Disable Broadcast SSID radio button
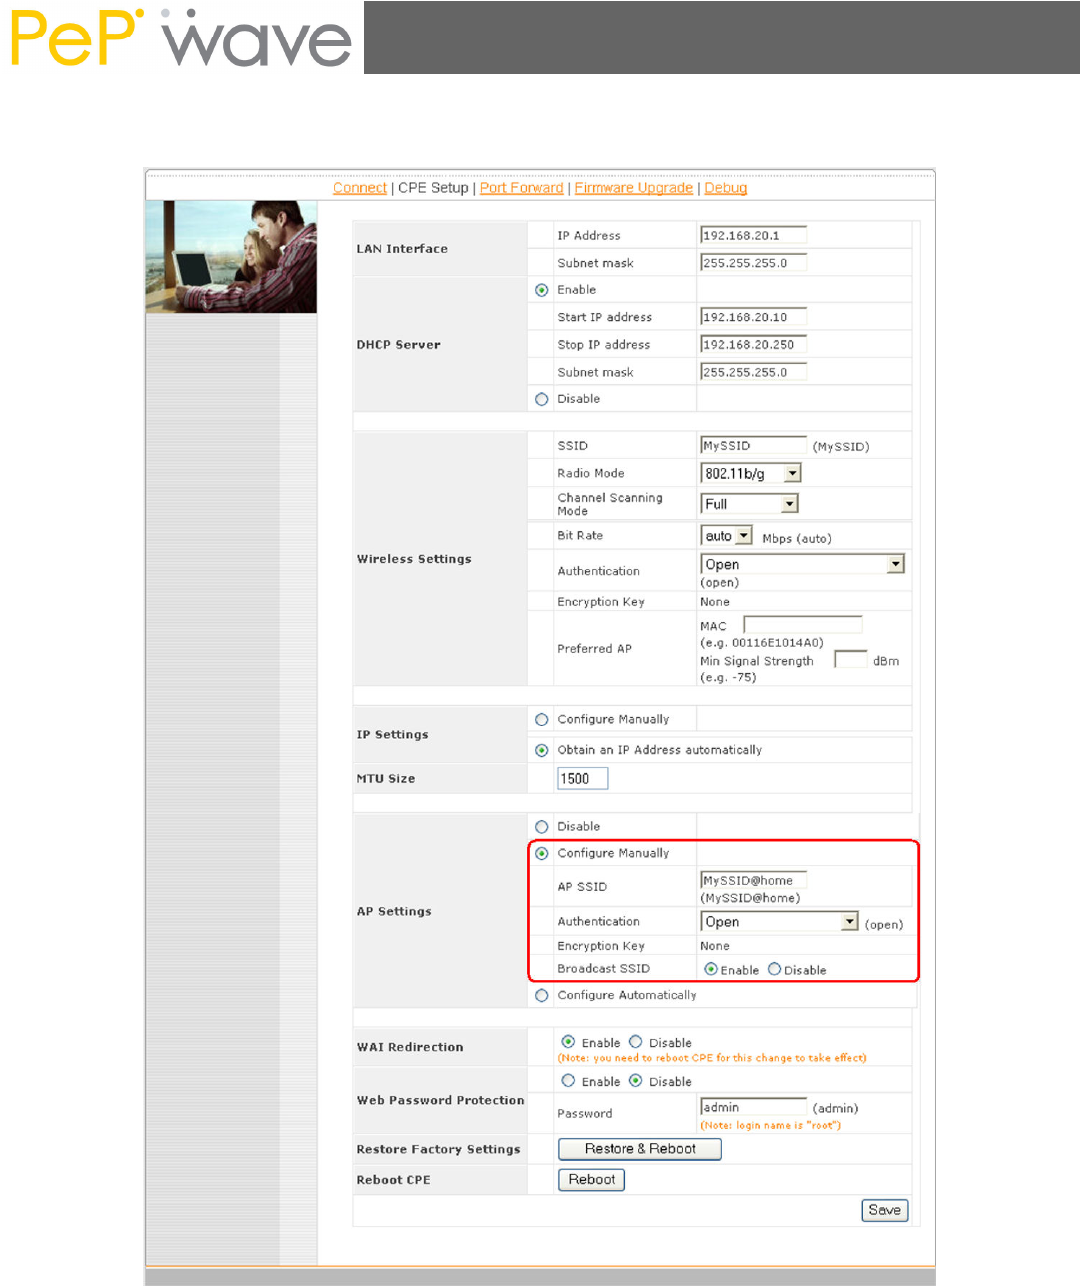1081x1286 pixels. (x=774, y=969)
